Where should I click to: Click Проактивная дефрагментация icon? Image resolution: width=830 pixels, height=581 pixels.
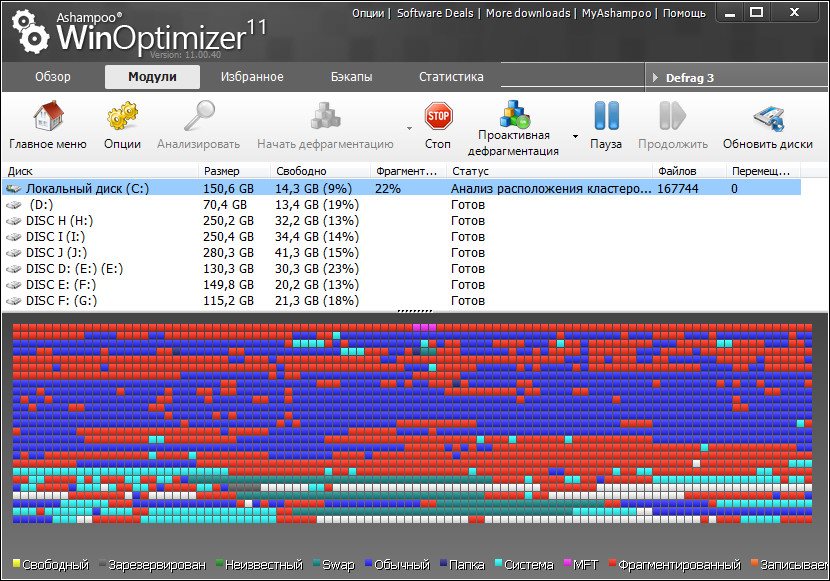[515, 113]
